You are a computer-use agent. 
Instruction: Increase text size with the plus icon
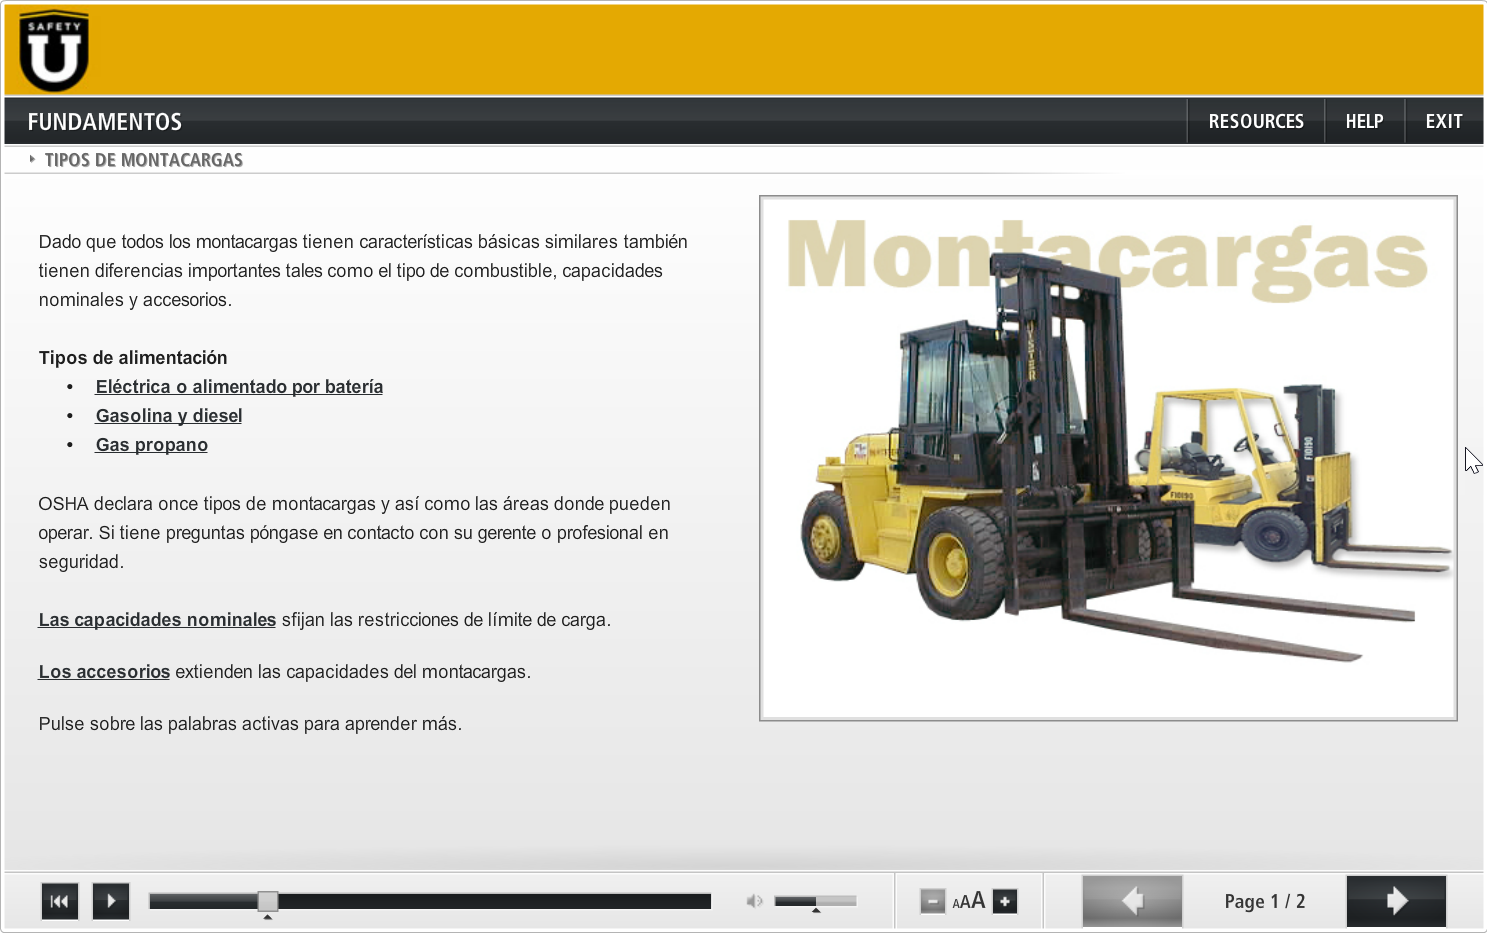click(x=1004, y=900)
